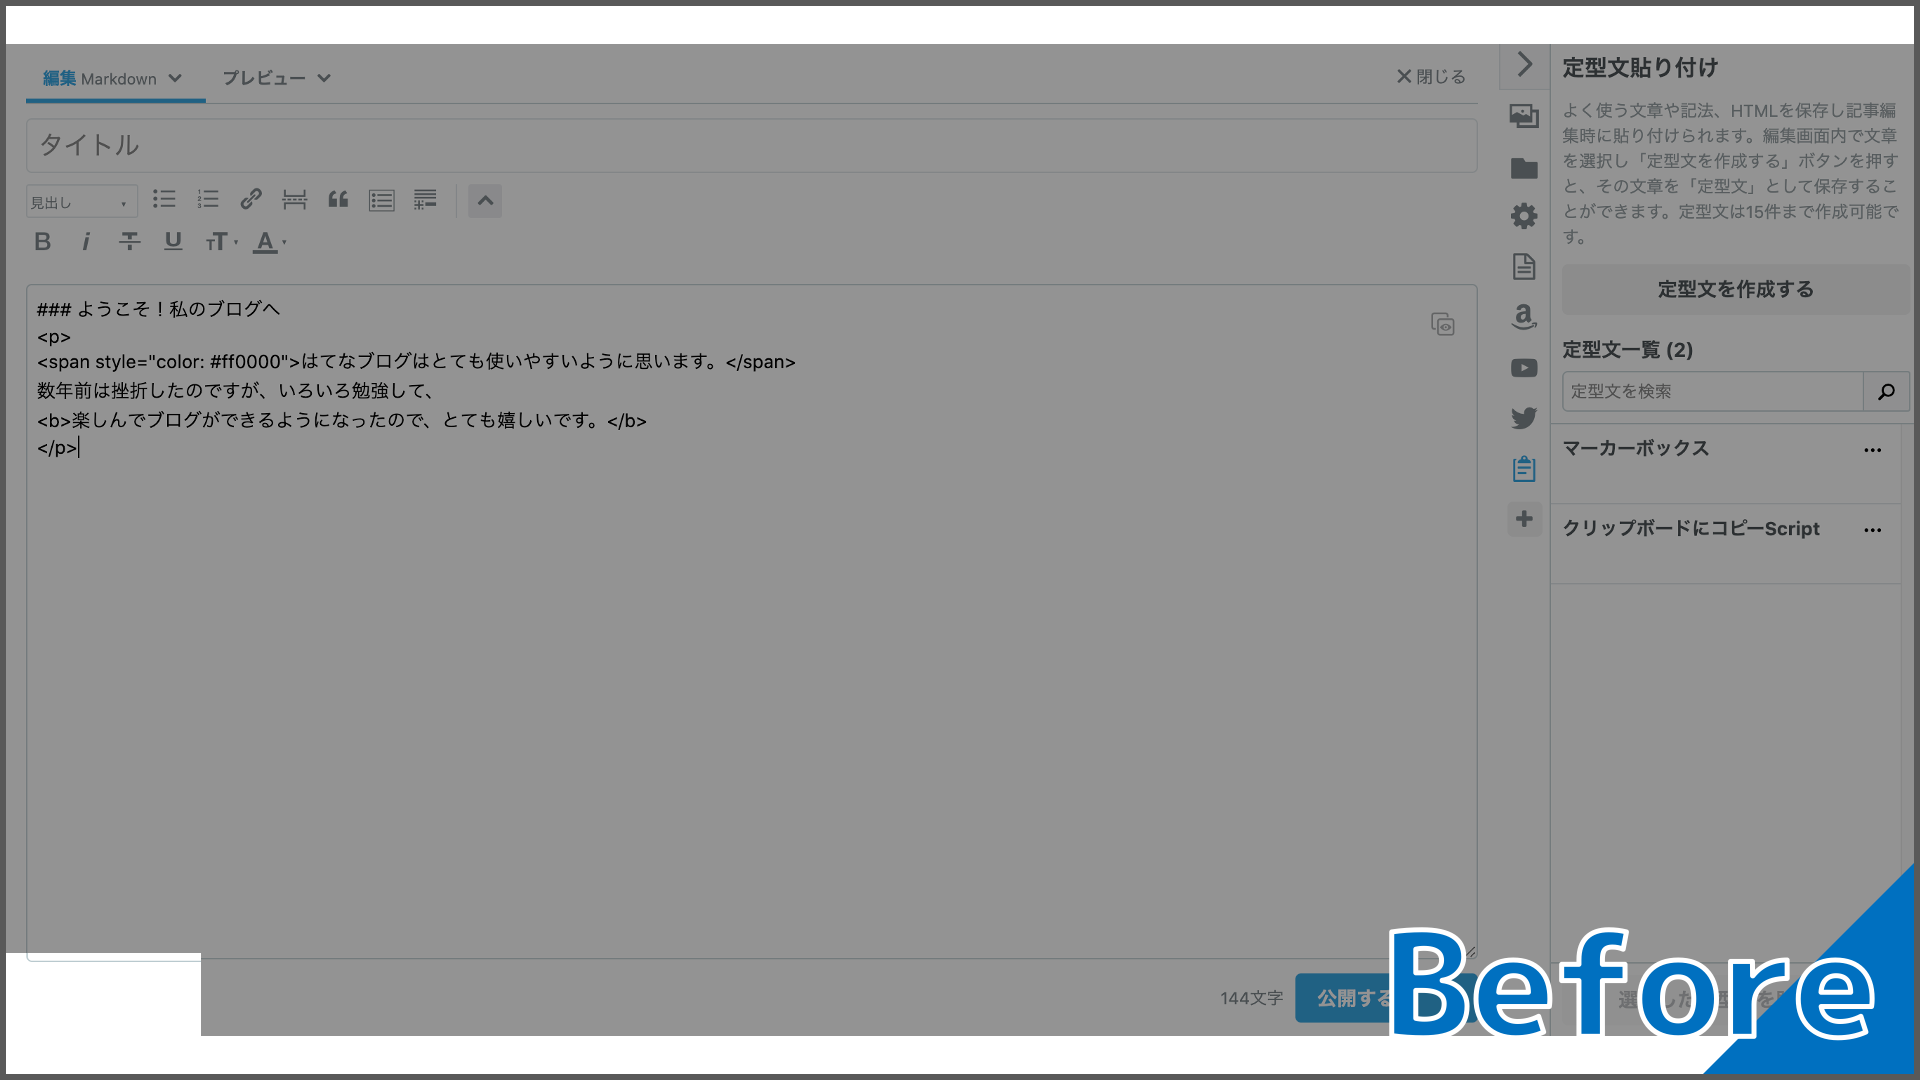Screen dimensions: 1920x1080
Task: Insert a bulleted list
Action: point(164,200)
